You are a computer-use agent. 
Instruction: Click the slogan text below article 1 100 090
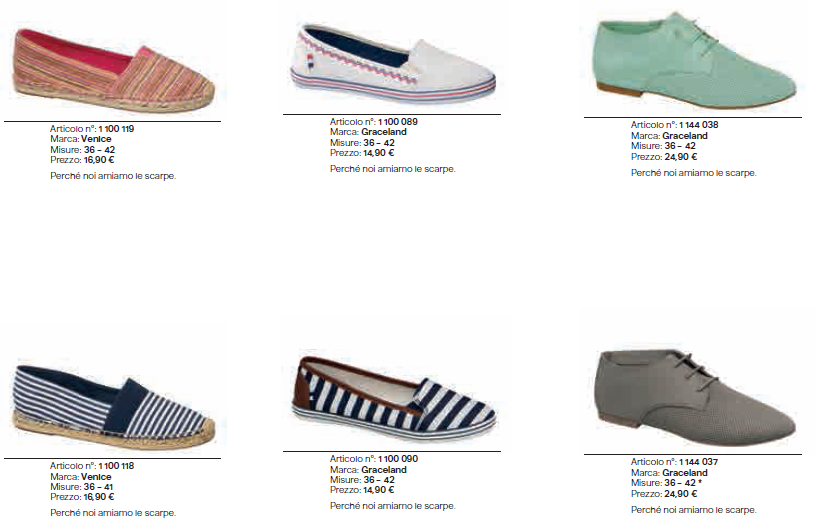click(x=393, y=506)
